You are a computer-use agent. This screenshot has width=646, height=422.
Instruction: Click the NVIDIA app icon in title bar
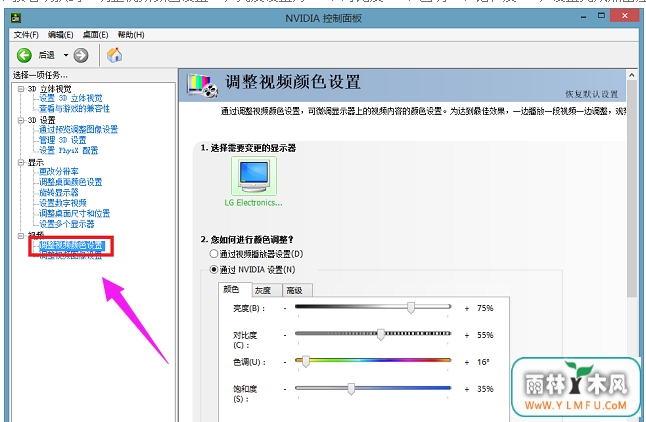pyautogui.click(x=16, y=18)
